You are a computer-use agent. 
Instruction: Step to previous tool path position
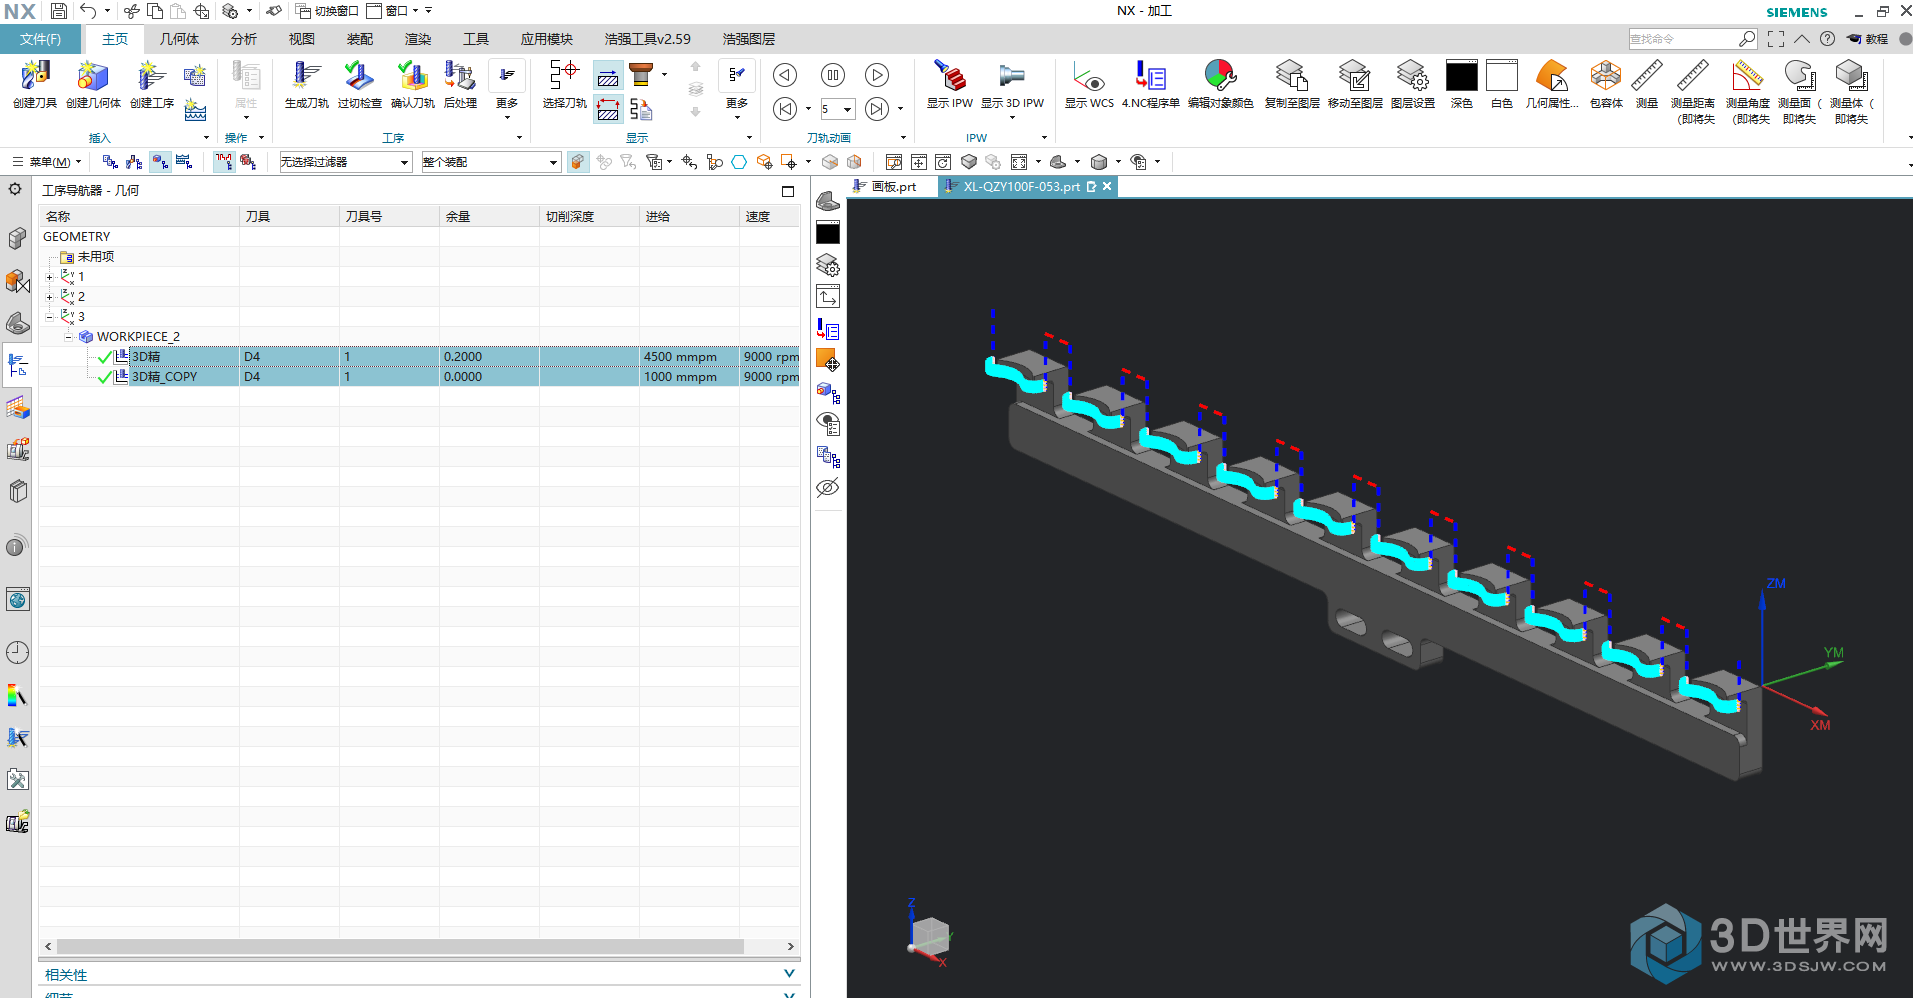785,109
